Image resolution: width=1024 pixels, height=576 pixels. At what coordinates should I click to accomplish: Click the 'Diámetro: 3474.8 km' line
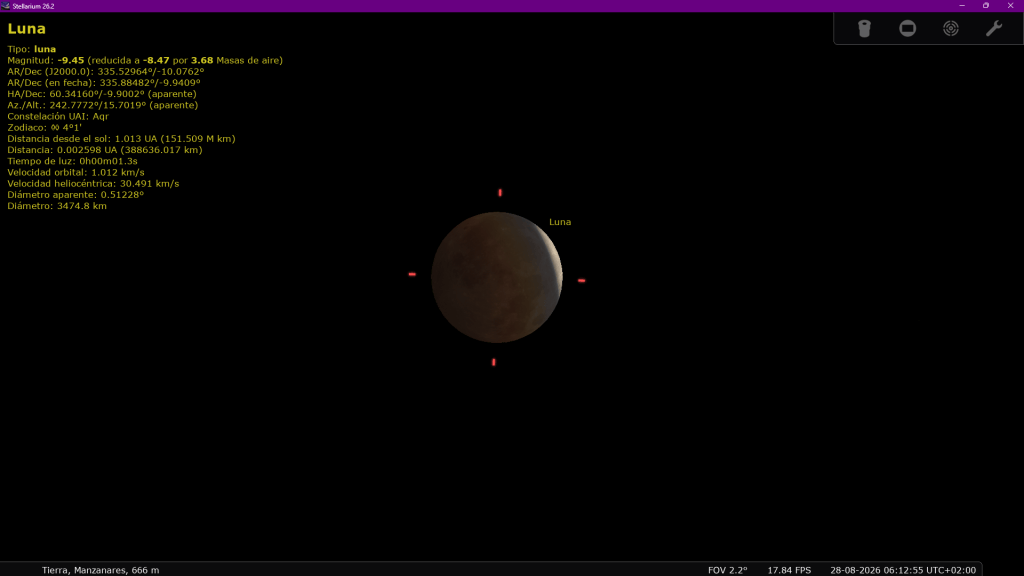(x=57, y=206)
